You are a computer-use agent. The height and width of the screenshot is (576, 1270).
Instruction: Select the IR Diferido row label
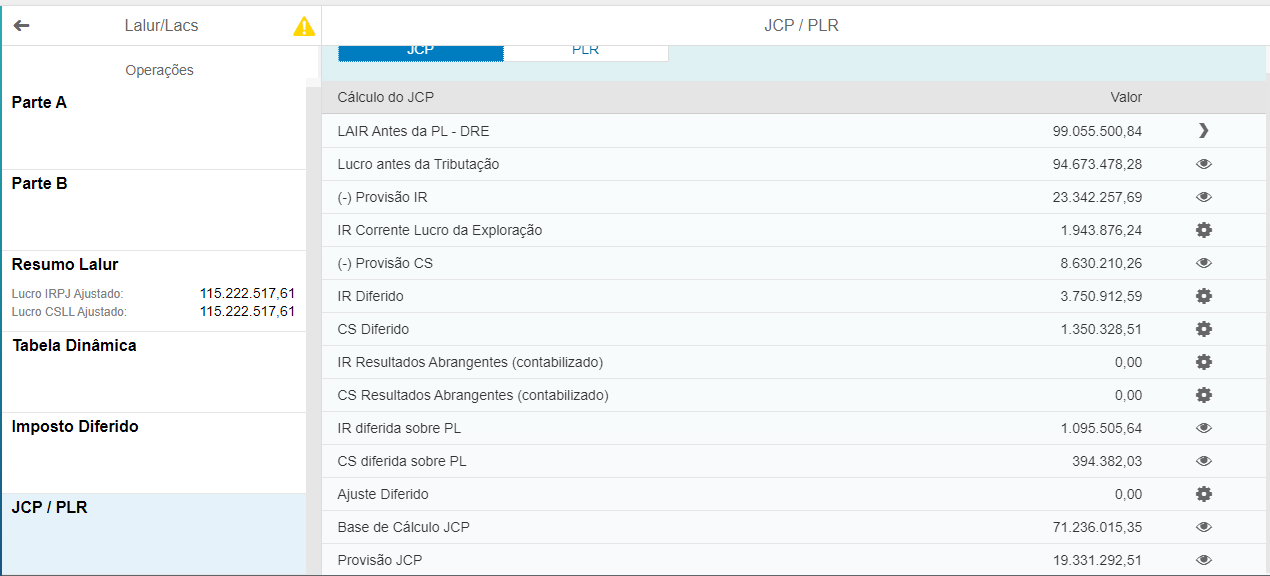[x=371, y=296]
